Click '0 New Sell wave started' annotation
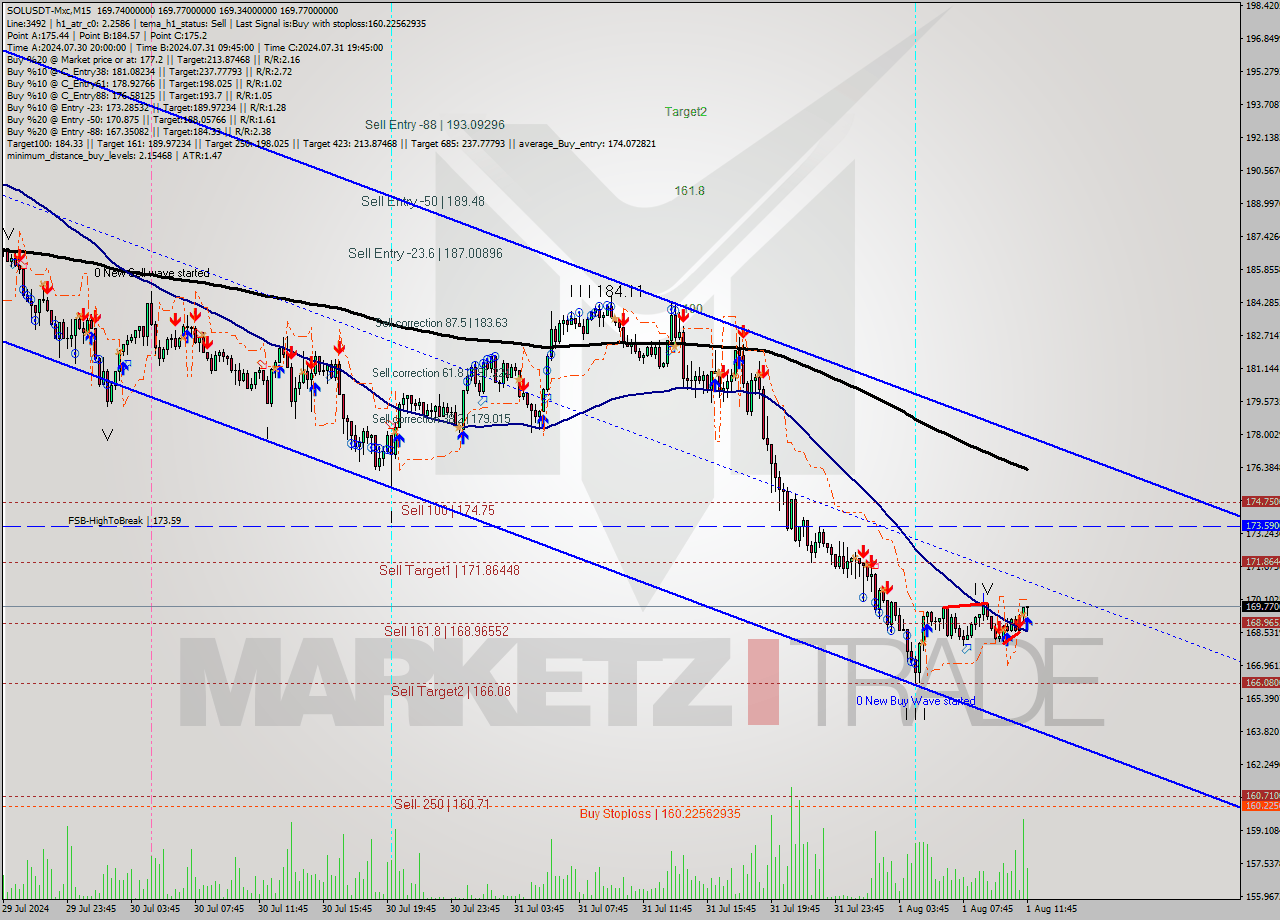 tap(152, 273)
